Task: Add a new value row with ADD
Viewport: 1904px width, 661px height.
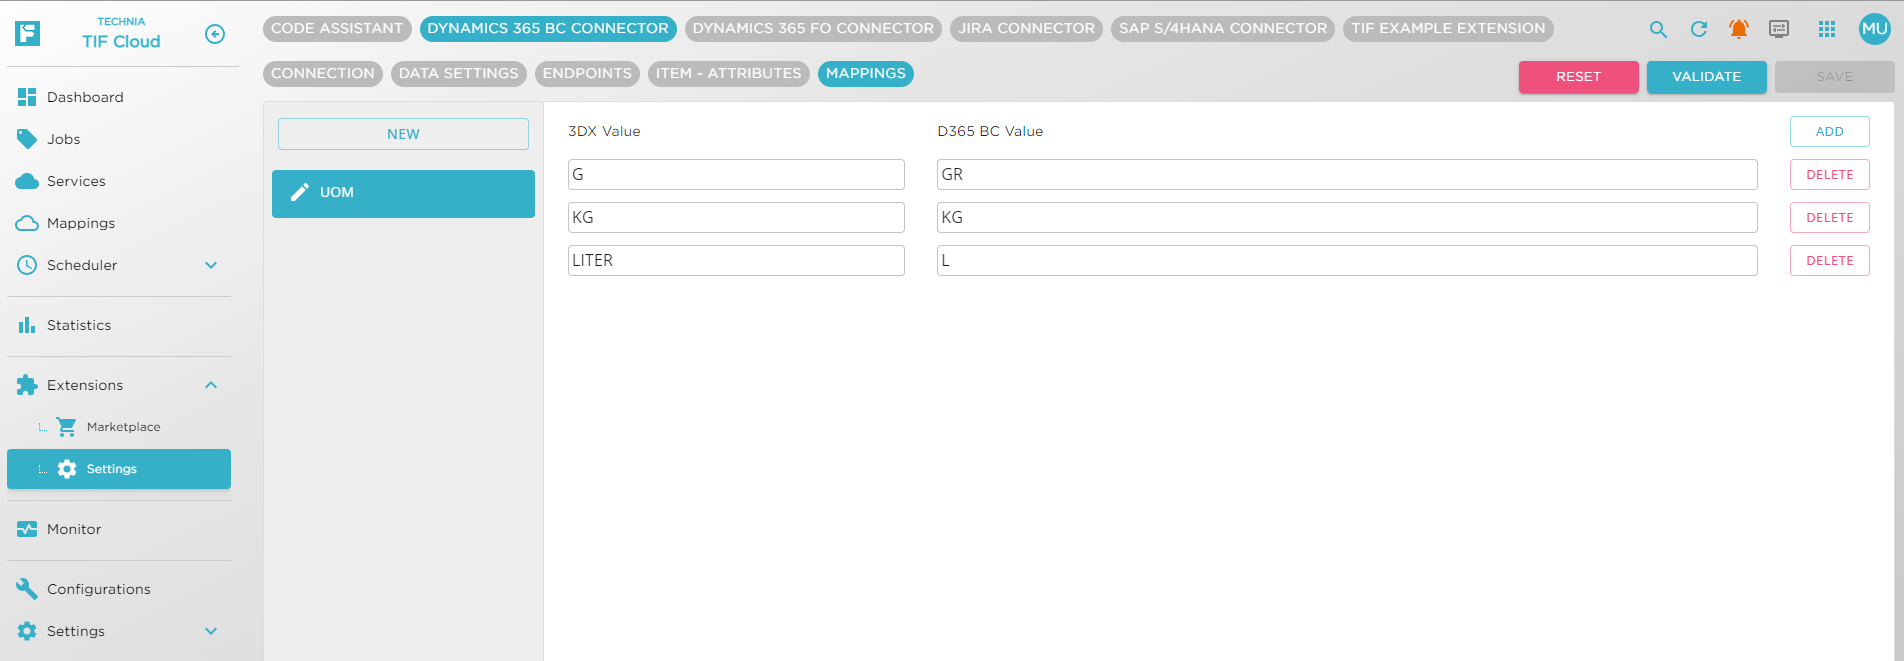Action: click(x=1829, y=132)
